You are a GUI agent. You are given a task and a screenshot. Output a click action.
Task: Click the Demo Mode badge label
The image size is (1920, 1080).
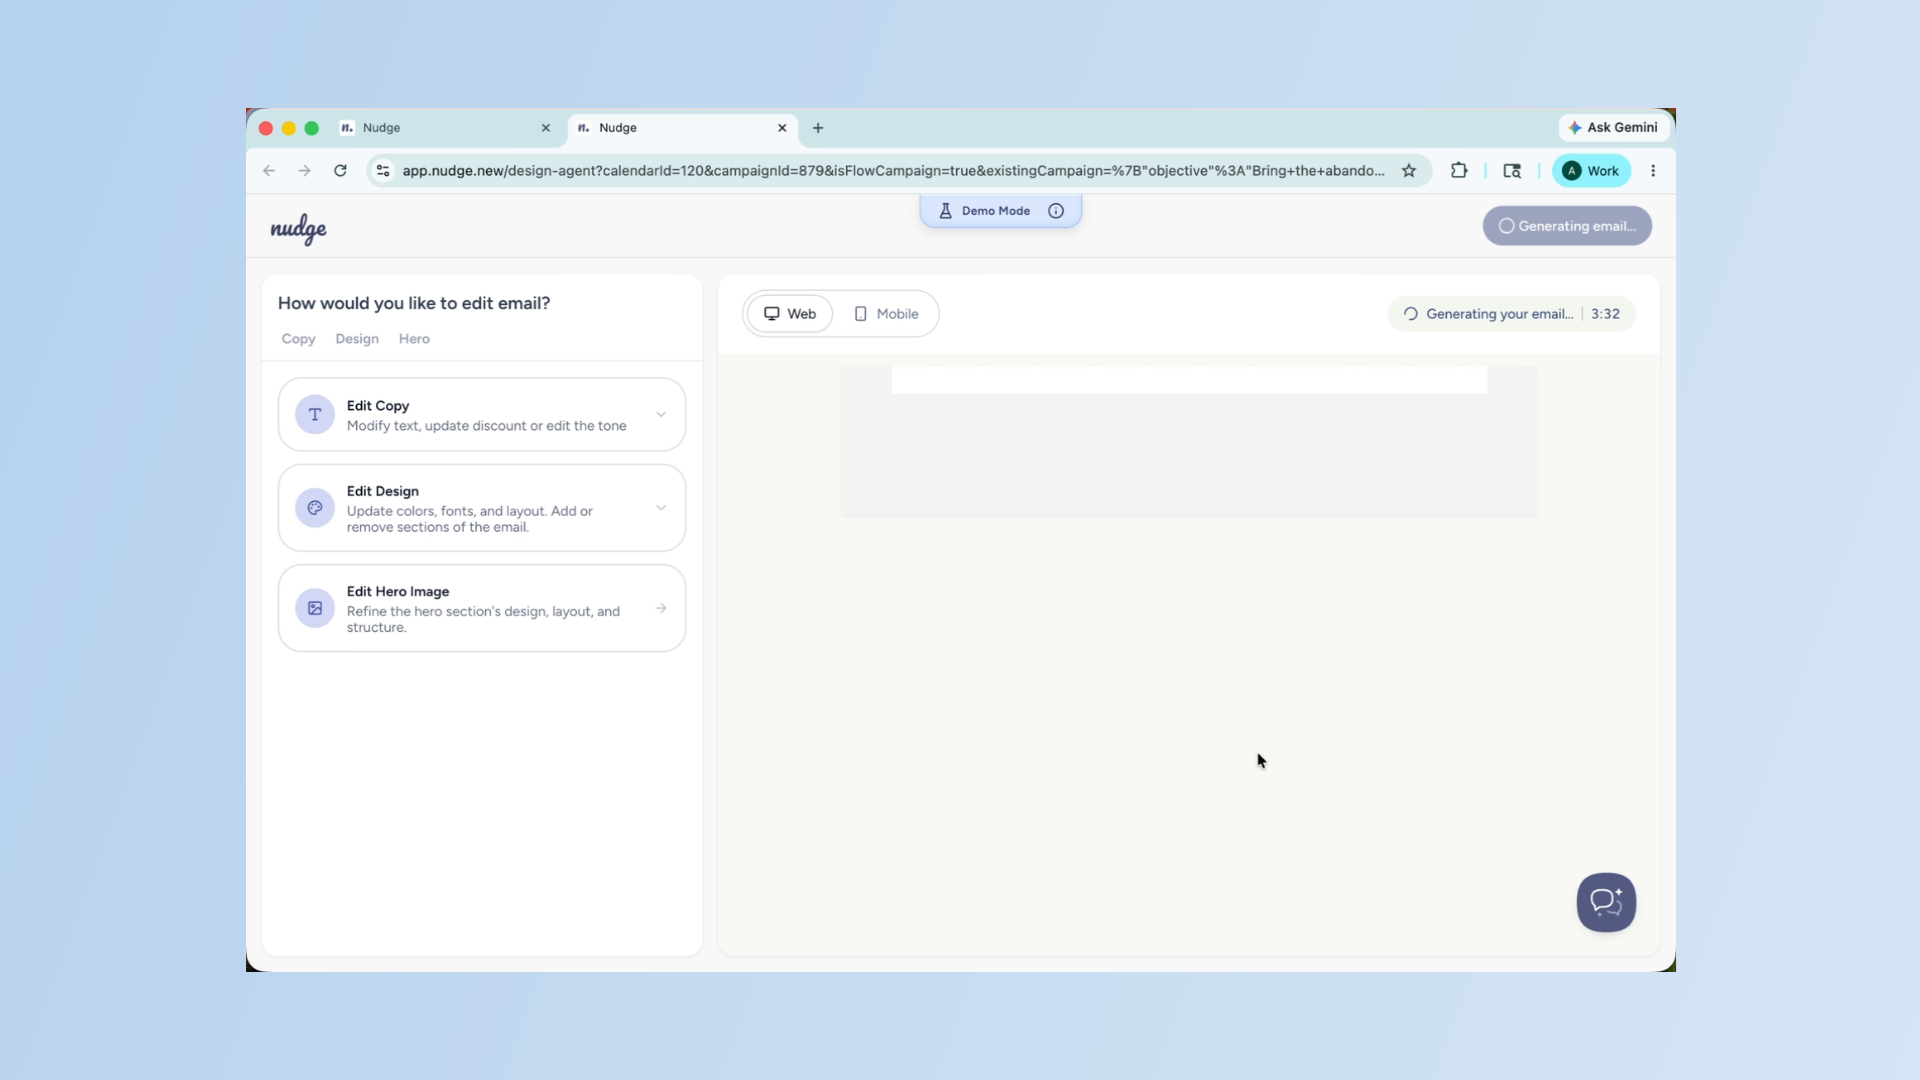tap(996, 211)
